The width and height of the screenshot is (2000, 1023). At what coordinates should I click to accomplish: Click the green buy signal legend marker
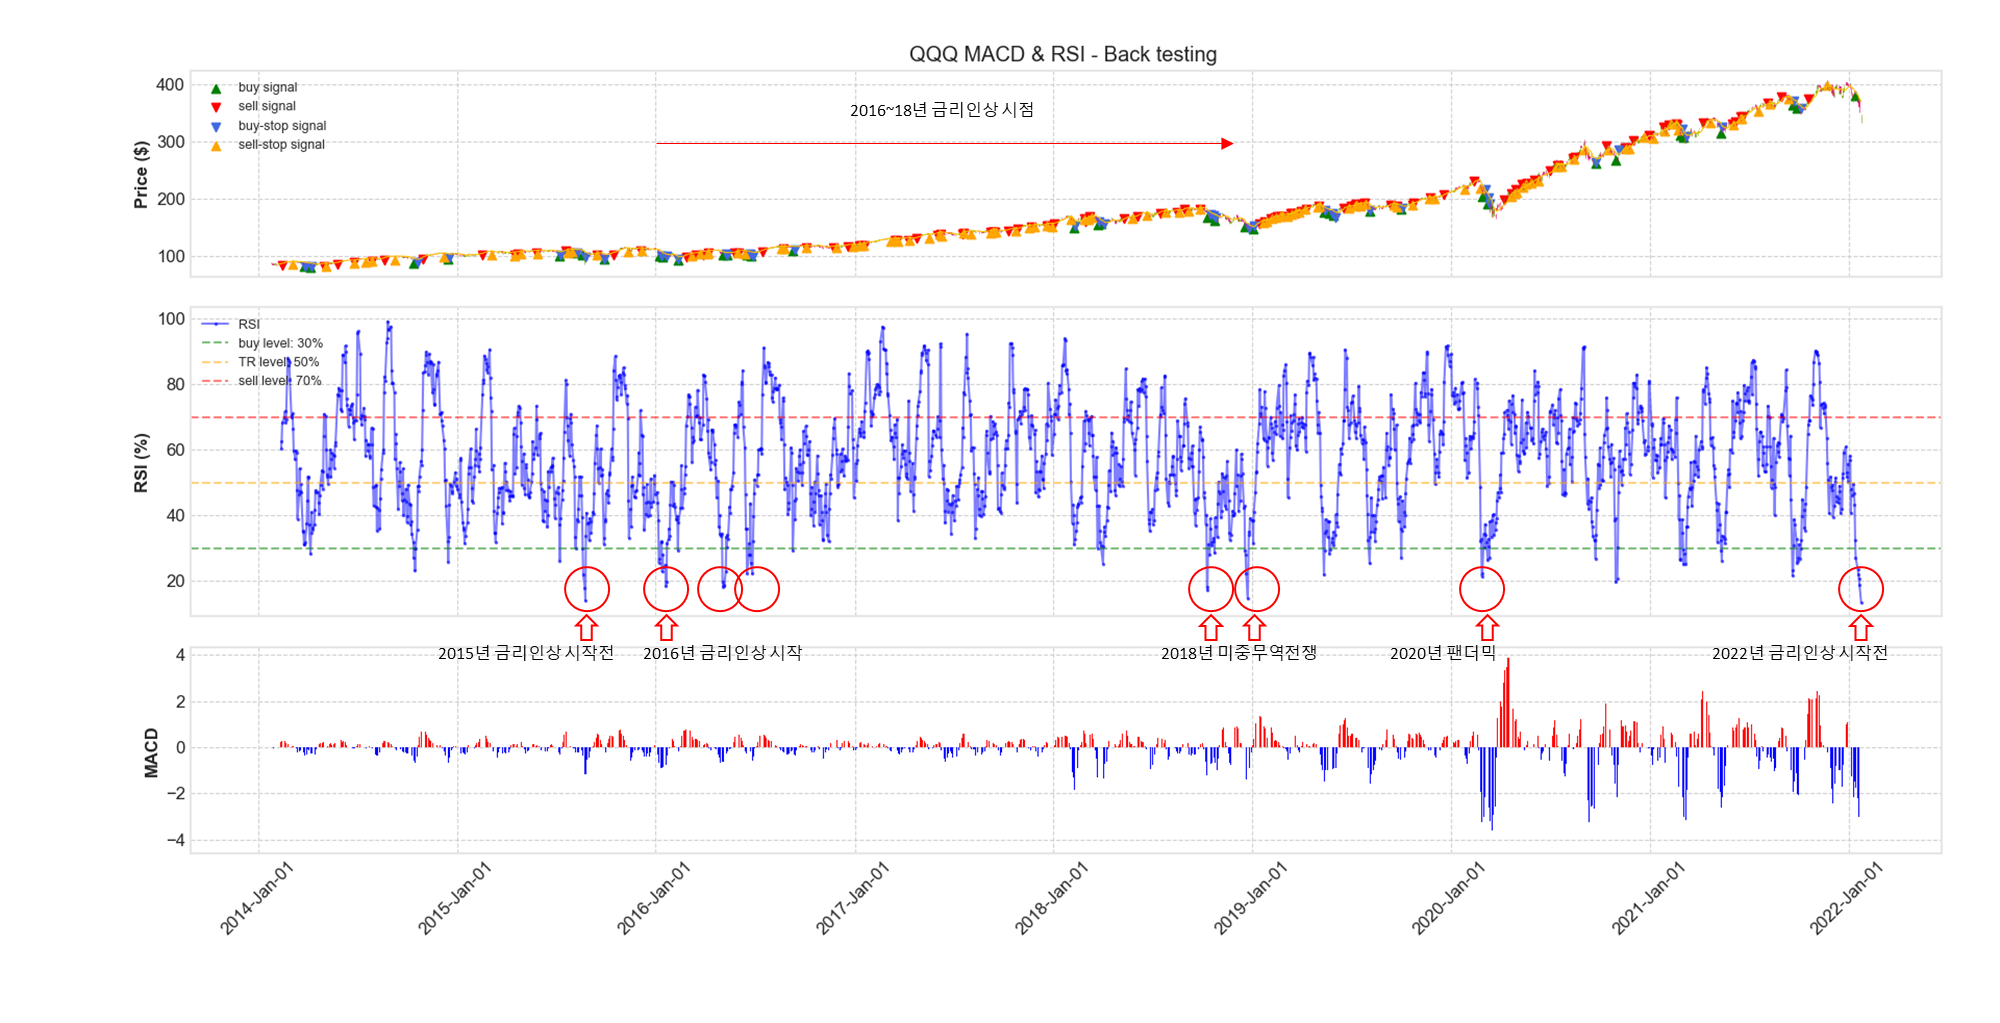tap(216, 88)
